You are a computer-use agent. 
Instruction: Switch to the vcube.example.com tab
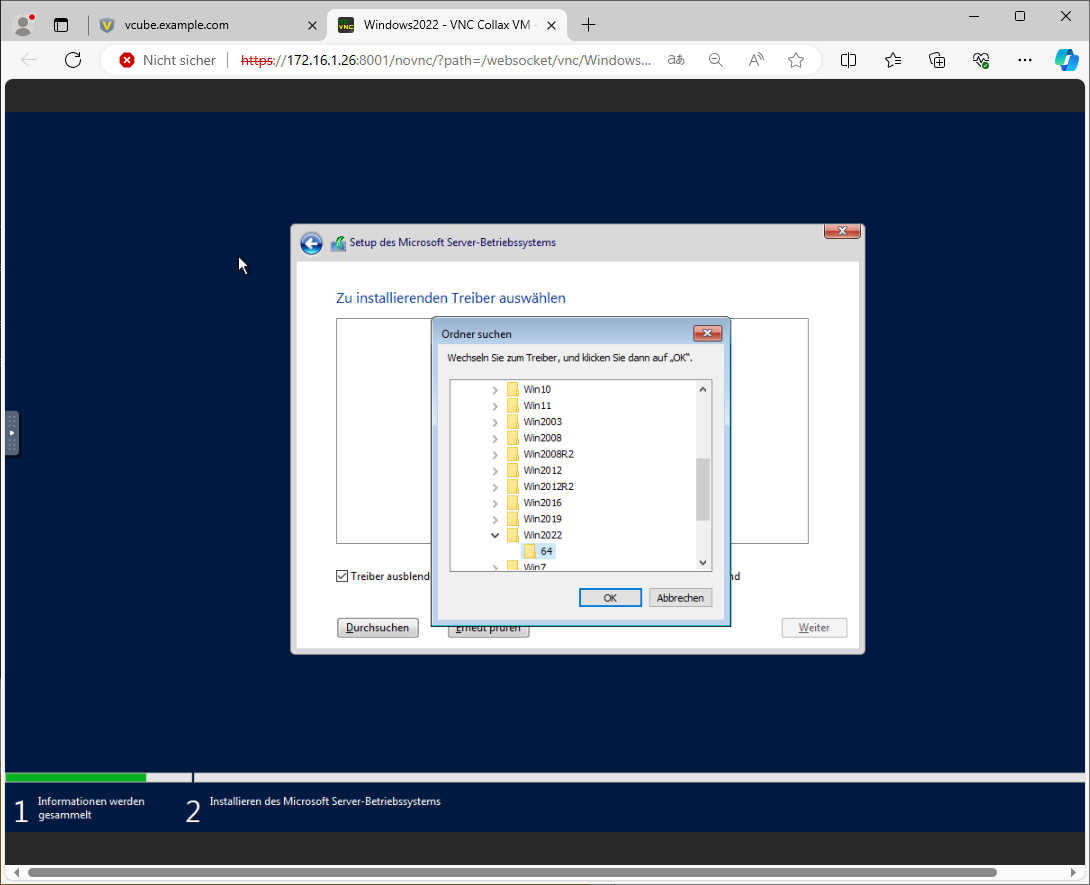point(206,26)
